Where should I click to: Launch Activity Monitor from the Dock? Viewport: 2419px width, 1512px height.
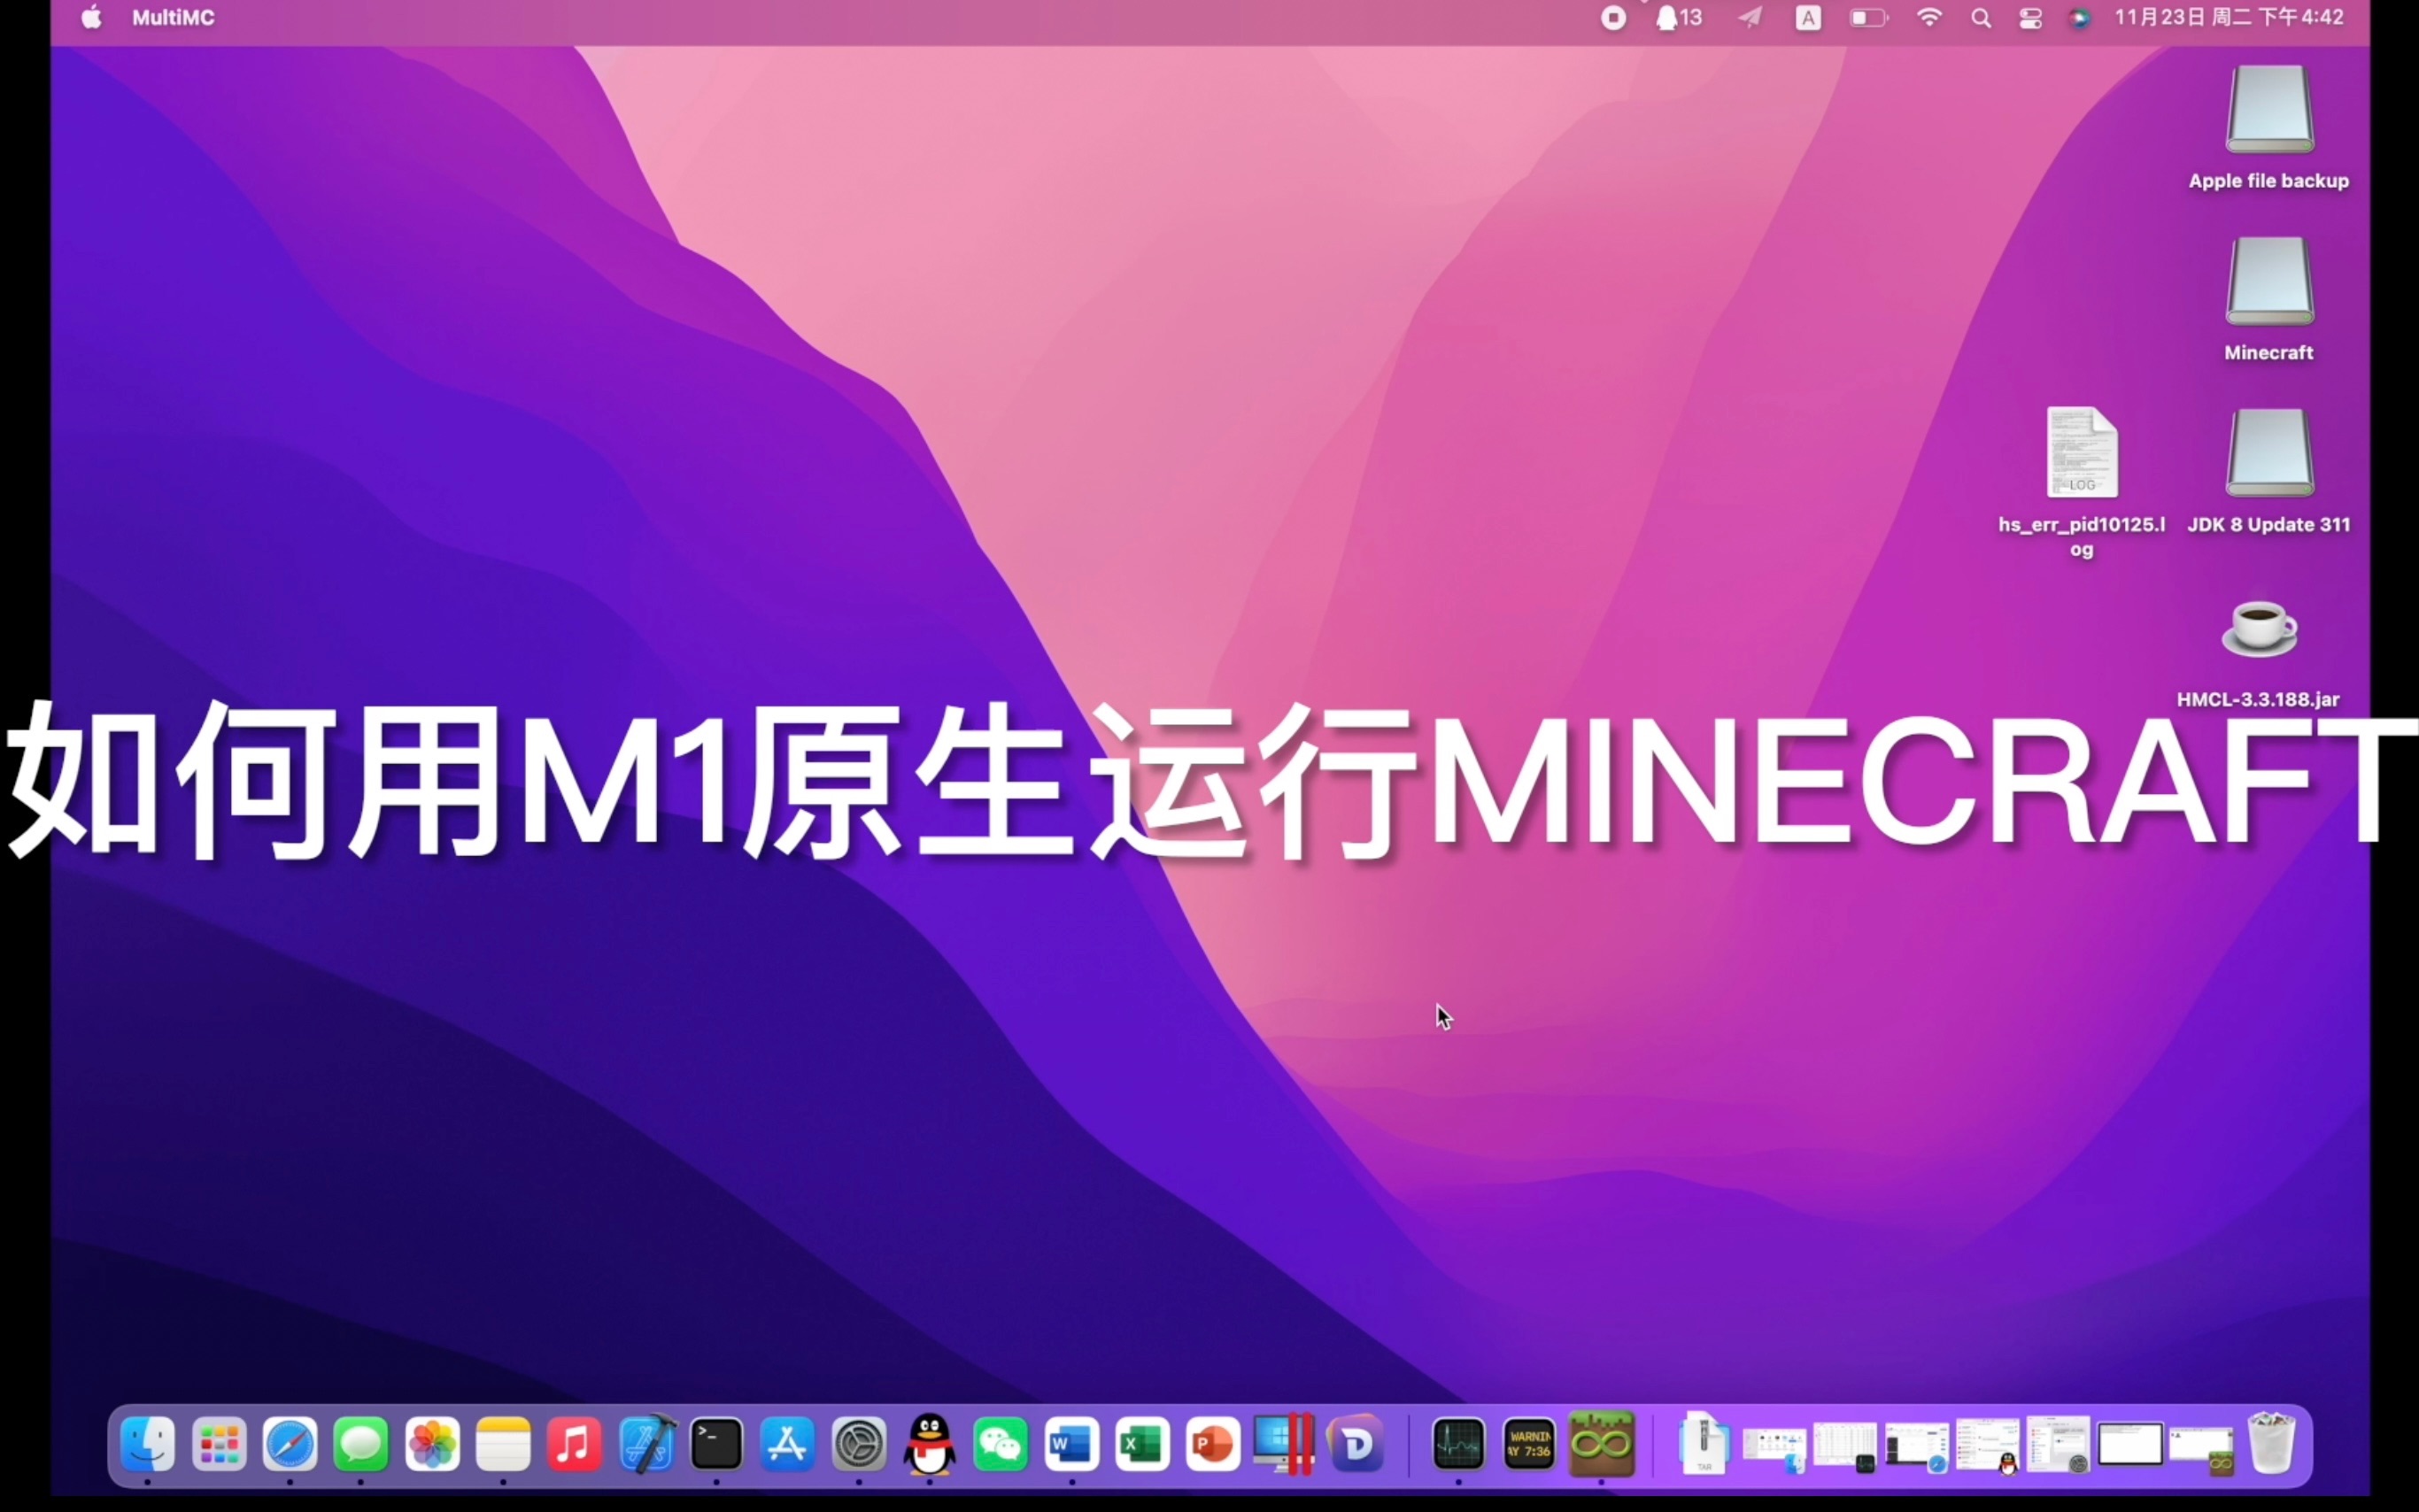point(1458,1444)
